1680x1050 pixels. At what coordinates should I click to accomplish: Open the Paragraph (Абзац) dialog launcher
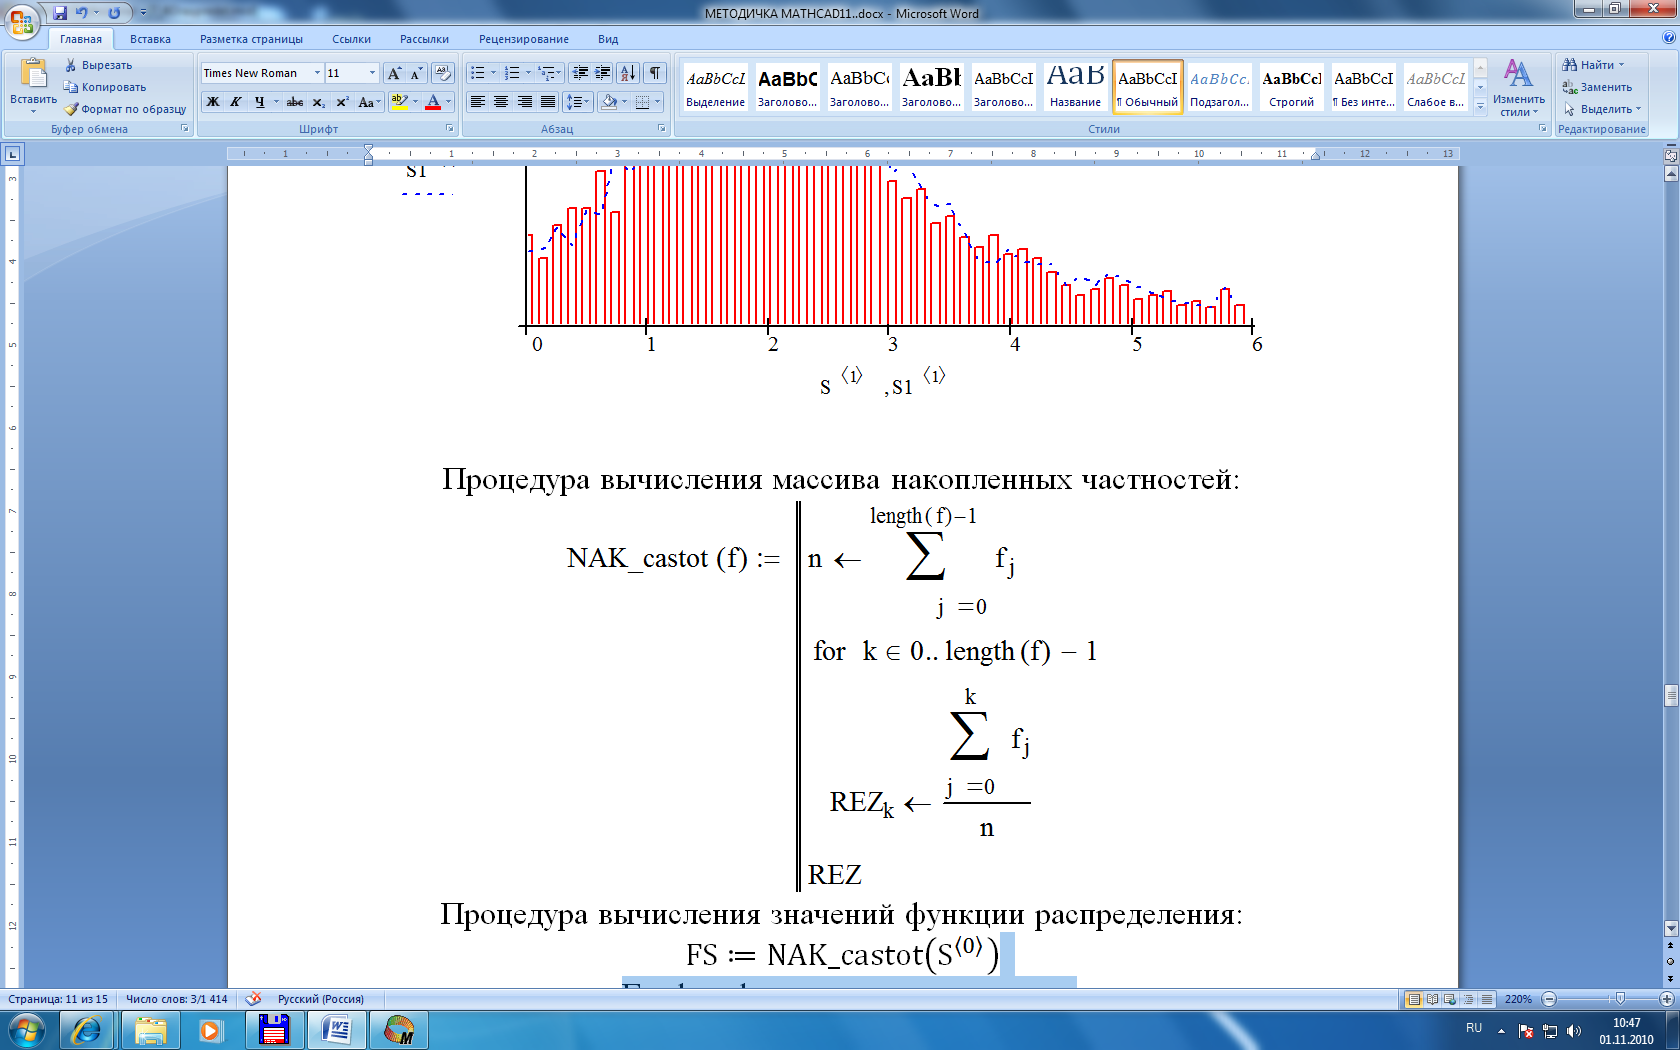tap(661, 129)
